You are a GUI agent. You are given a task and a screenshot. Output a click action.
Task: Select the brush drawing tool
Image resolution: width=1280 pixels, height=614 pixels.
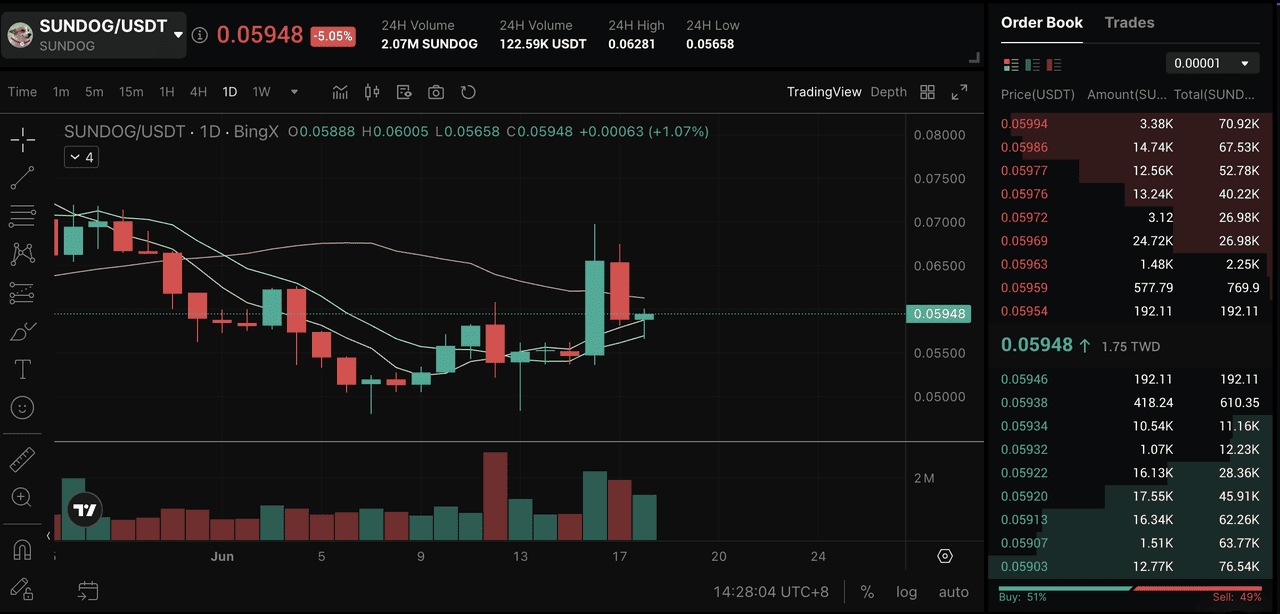(x=22, y=331)
